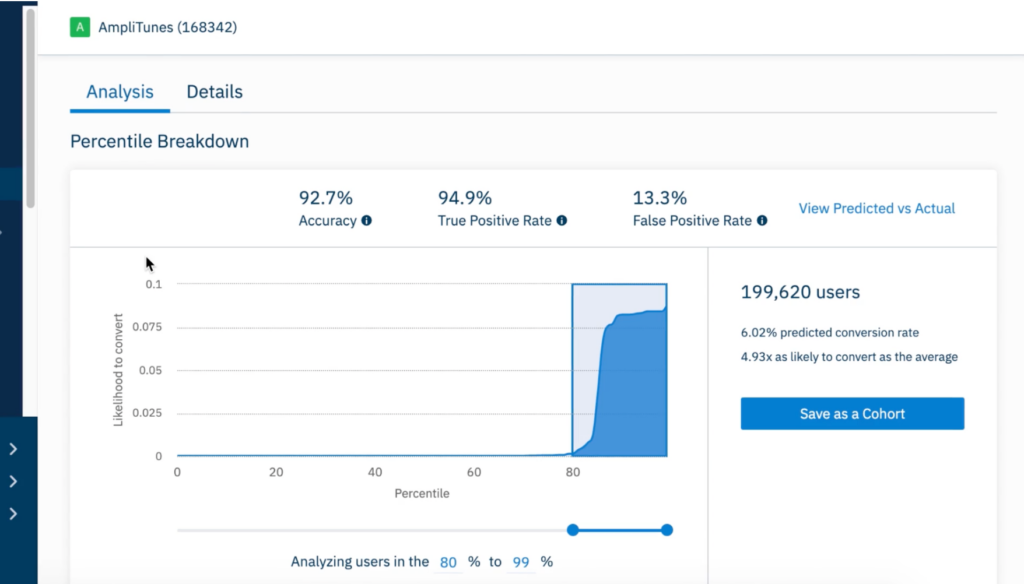Open the Details tab

tap(214, 92)
